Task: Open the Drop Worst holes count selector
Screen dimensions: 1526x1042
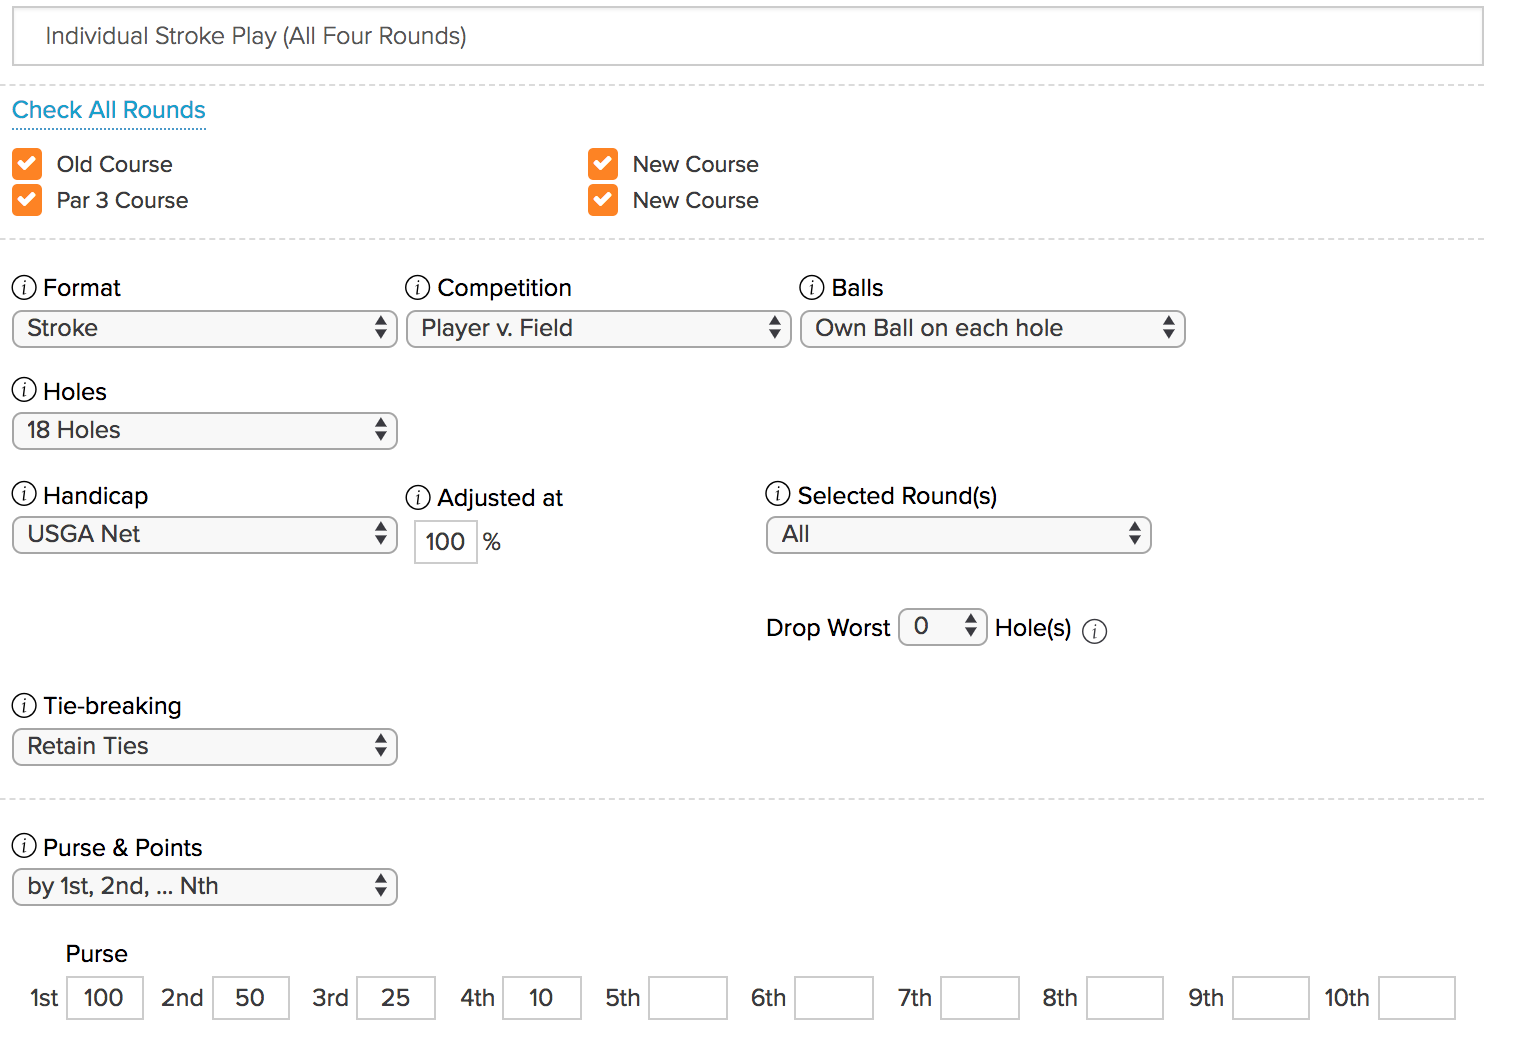Action: tap(943, 627)
